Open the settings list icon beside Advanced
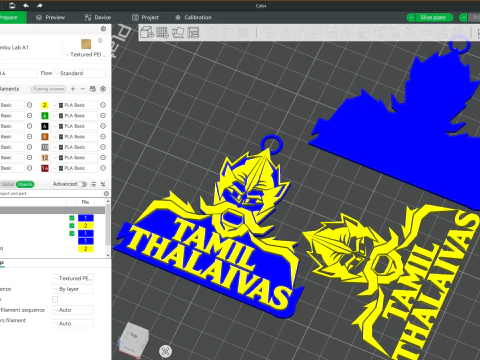This screenshot has height=360, width=480. [x=94, y=184]
